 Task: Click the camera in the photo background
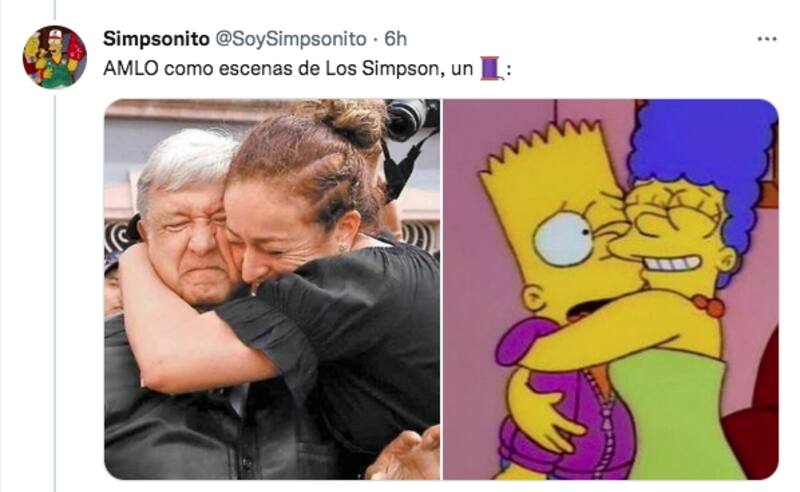pyautogui.click(x=411, y=120)
